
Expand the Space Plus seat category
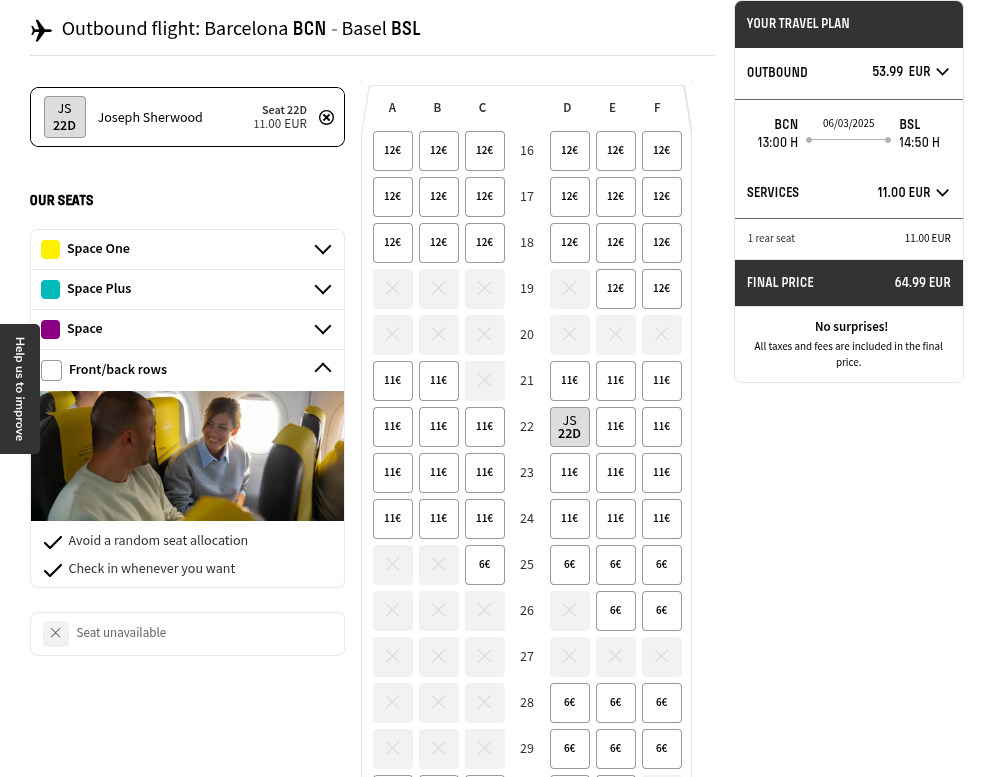click(x=323, y=289)
